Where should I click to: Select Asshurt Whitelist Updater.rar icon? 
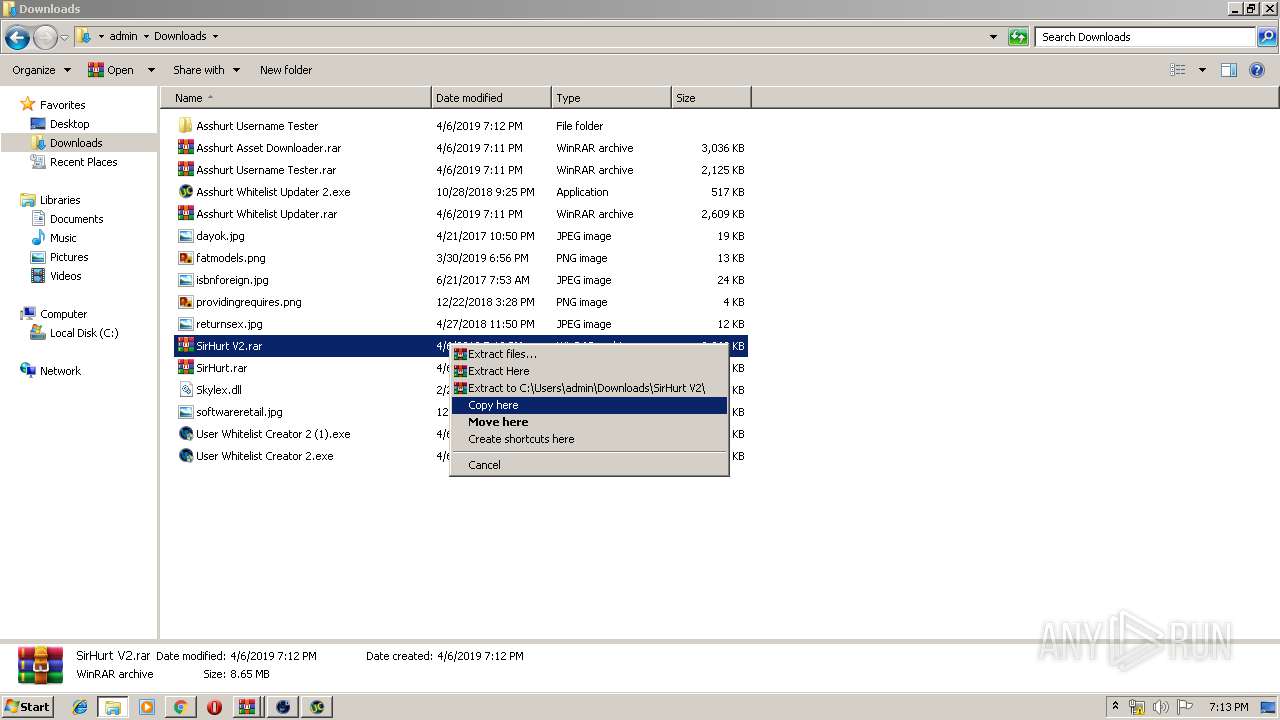pyautogui.click(x=185, y=214)
